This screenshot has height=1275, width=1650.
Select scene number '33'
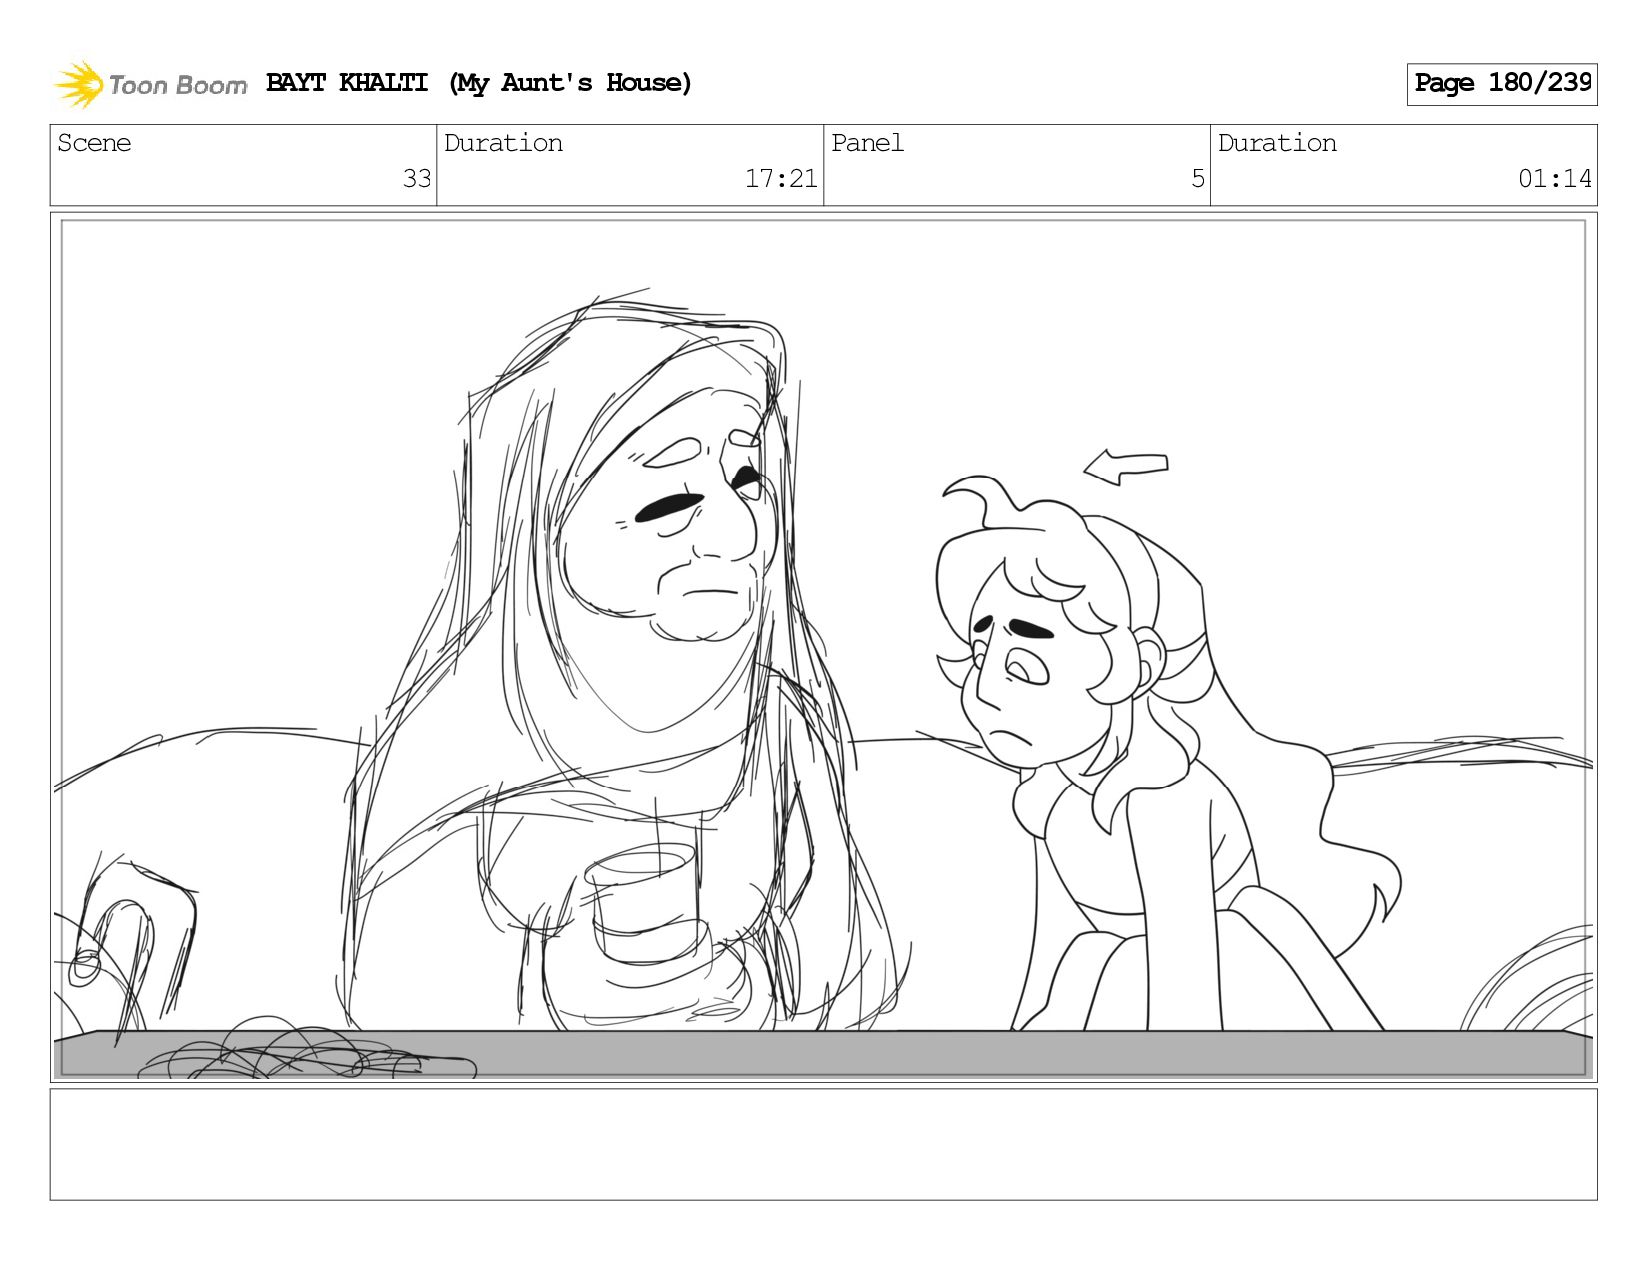(417, 179)
